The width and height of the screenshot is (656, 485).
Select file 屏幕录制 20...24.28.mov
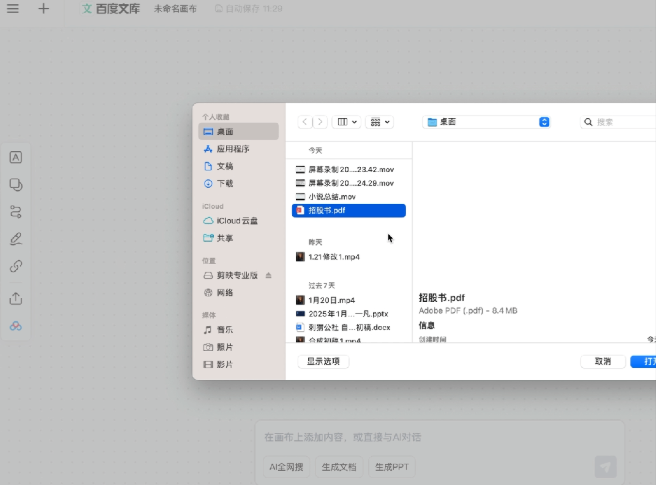coord(349,183)
